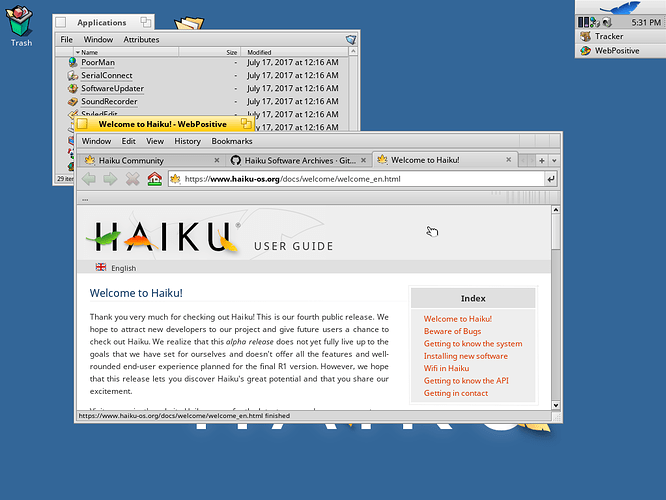Screen dimensions: 666x500
Task: Close the Haiku Software Archives tab
Action: (363, 160)
